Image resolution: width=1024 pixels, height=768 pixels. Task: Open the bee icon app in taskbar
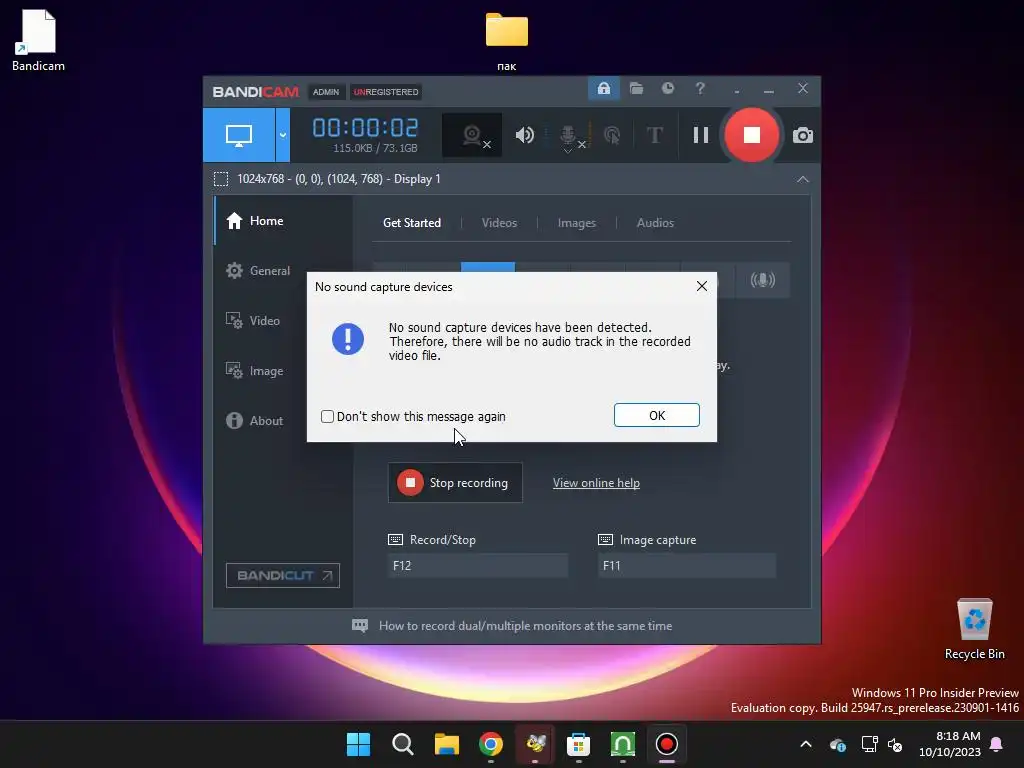(x=535, y=744)
